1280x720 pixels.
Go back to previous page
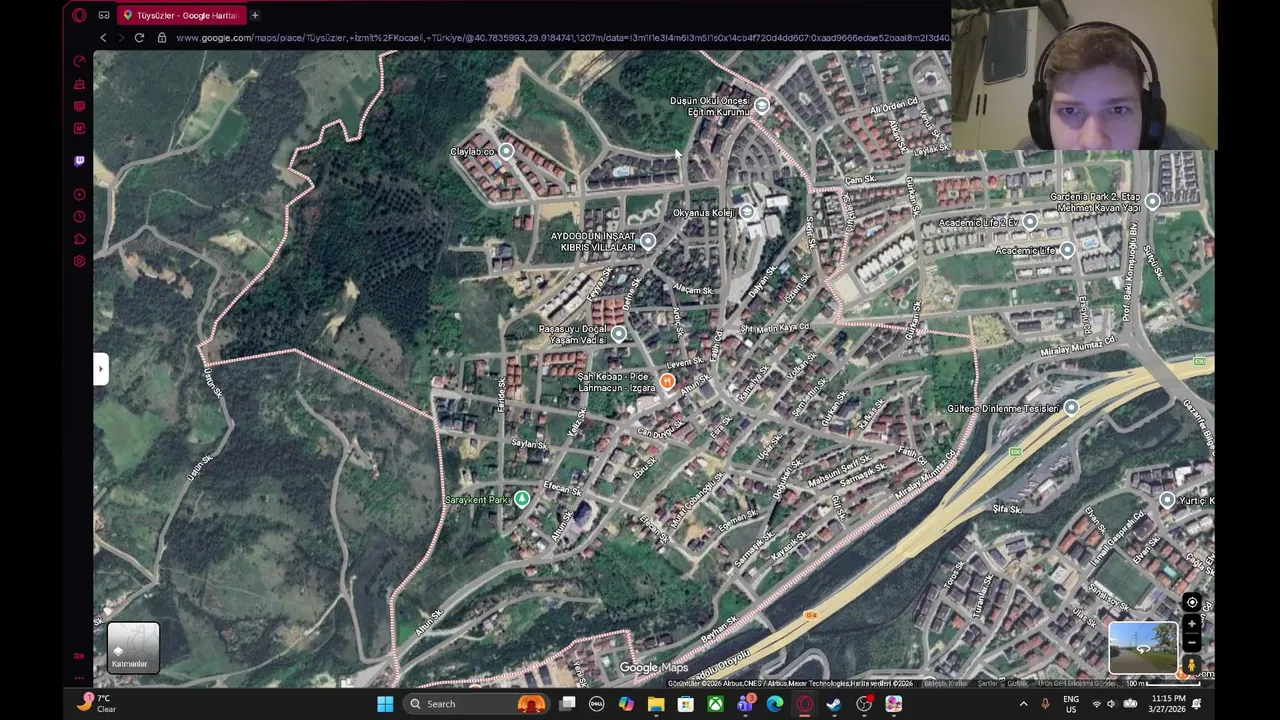click(103, 38)
